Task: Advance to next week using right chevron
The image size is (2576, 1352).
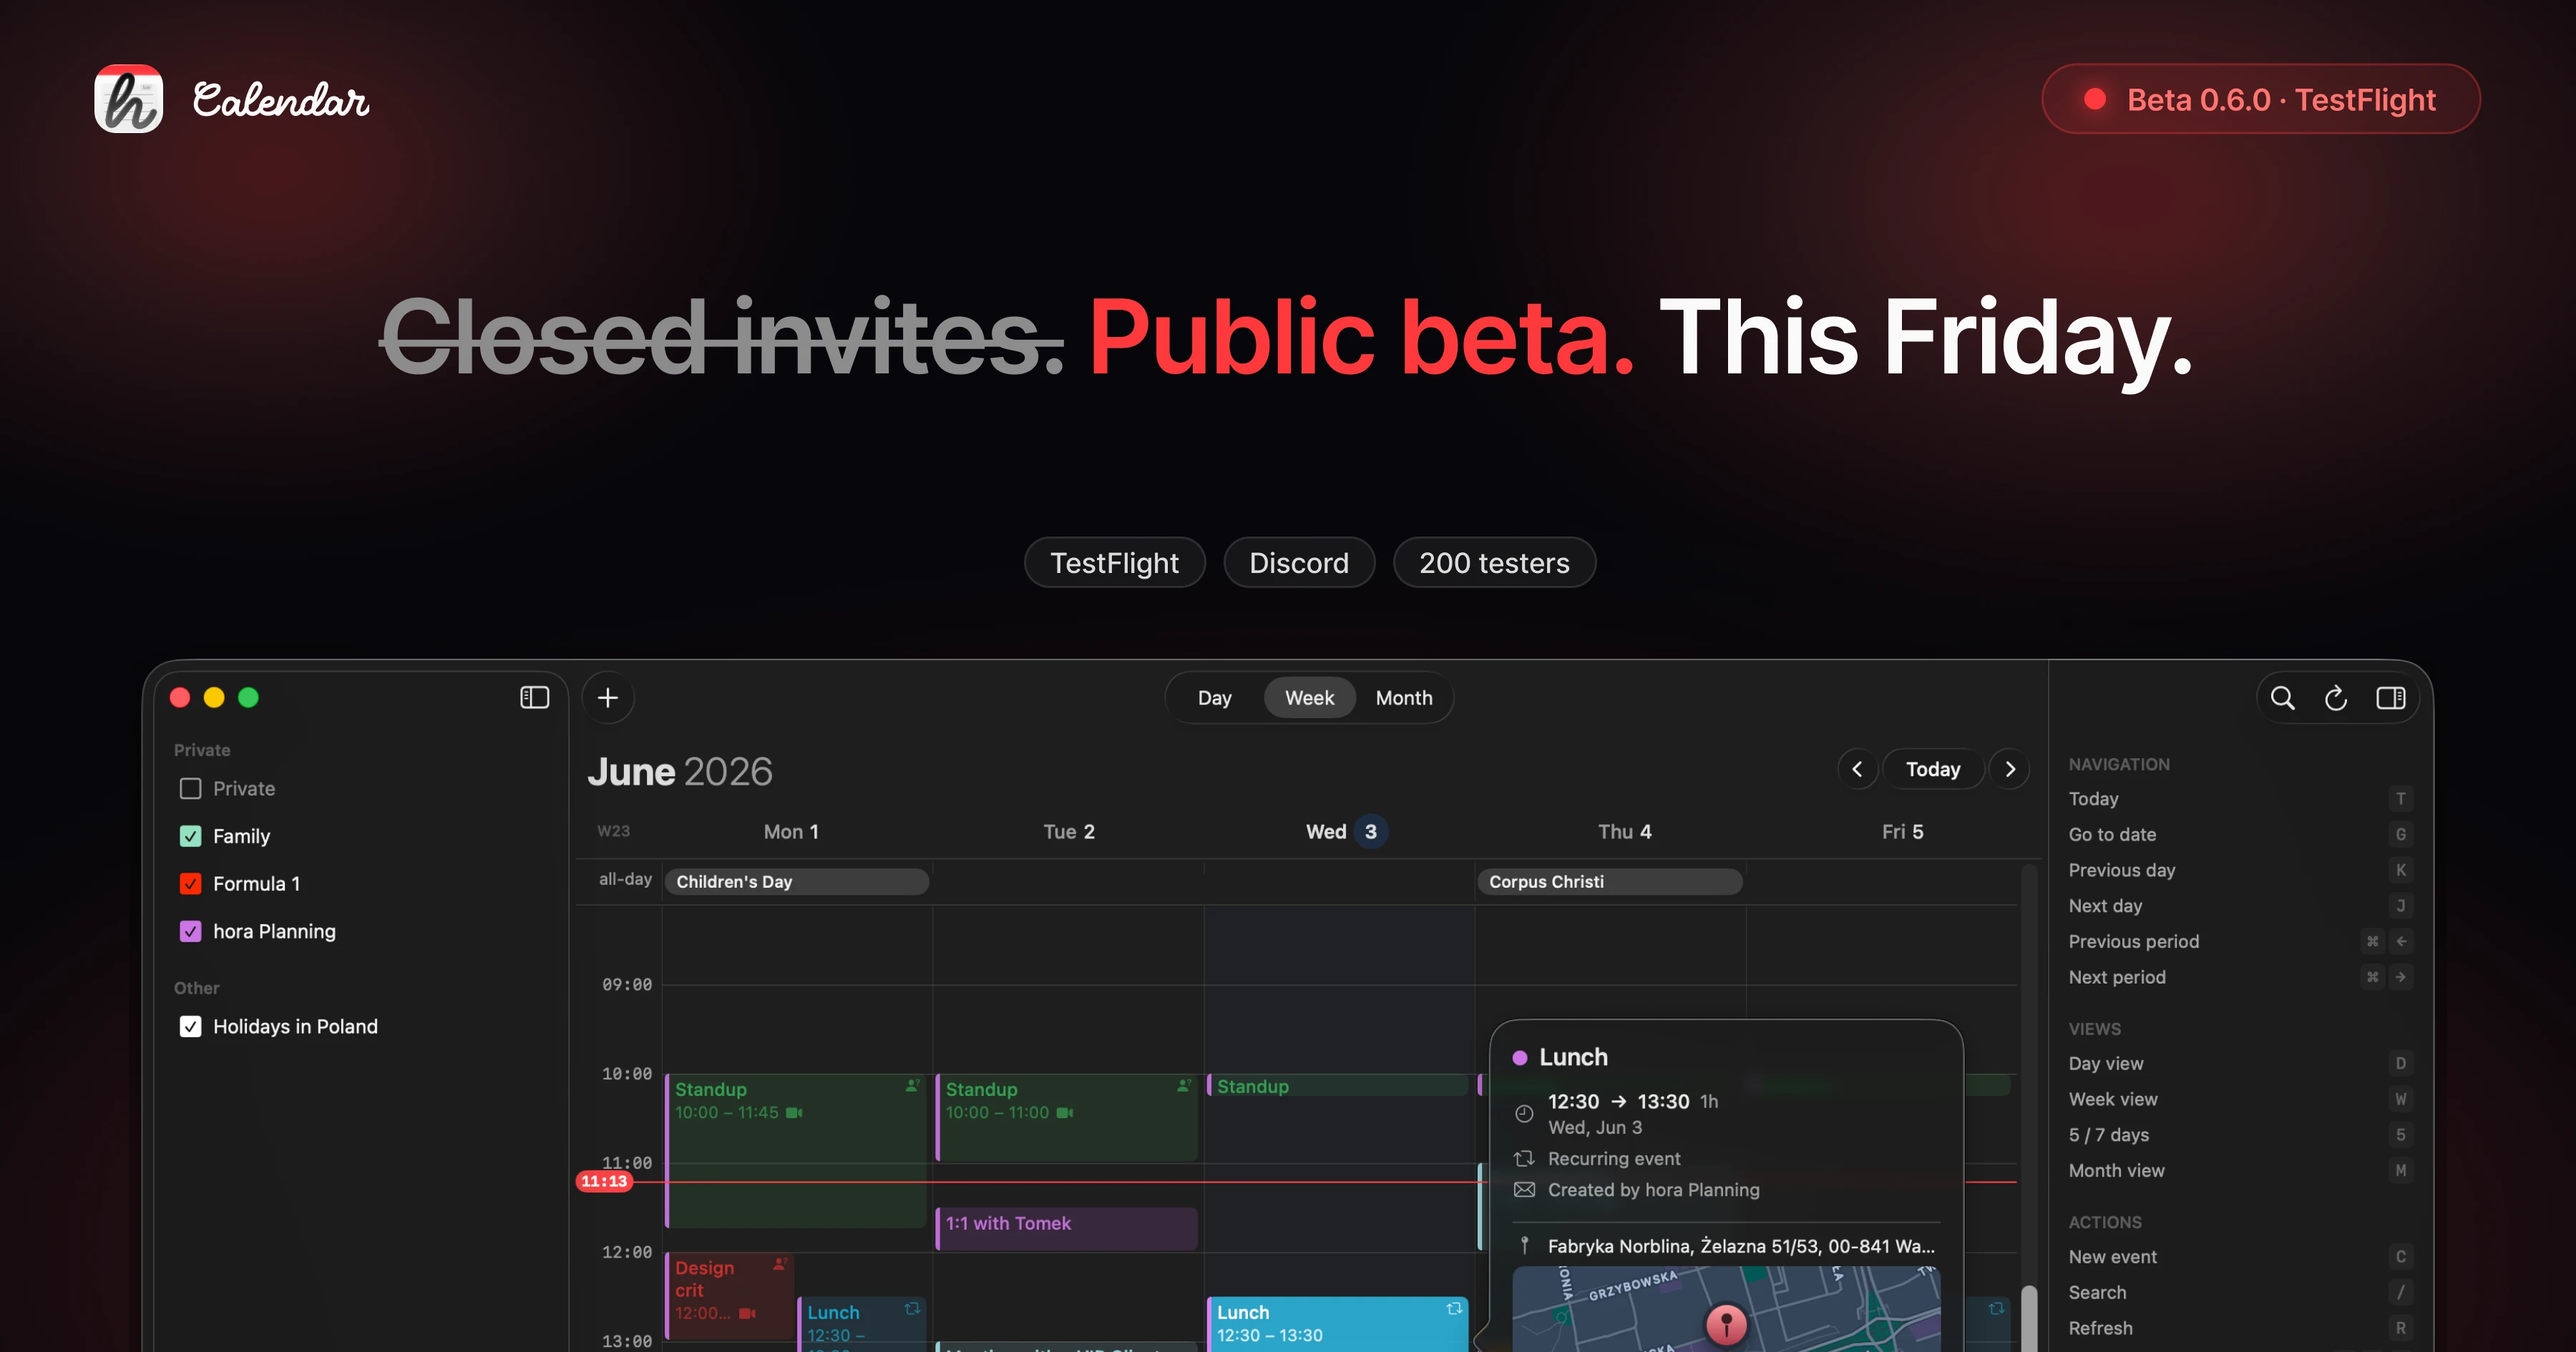Action: click(2011, 769)
